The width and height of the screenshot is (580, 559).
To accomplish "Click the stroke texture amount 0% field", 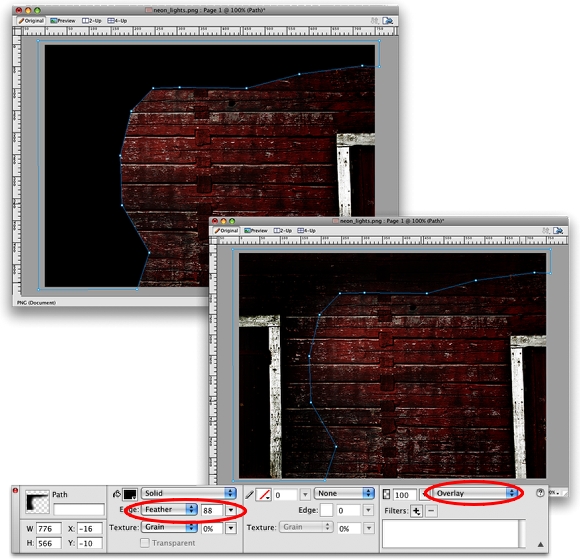I will (349, 528).
